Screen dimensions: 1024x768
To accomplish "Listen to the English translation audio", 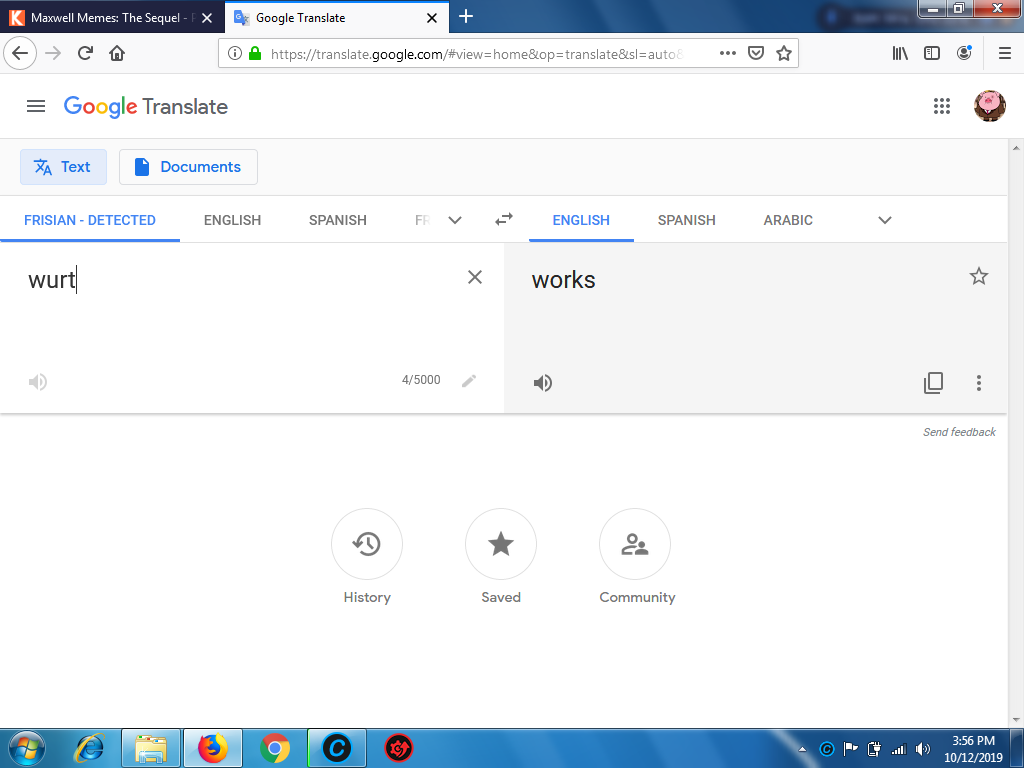I will pos(543,383).
